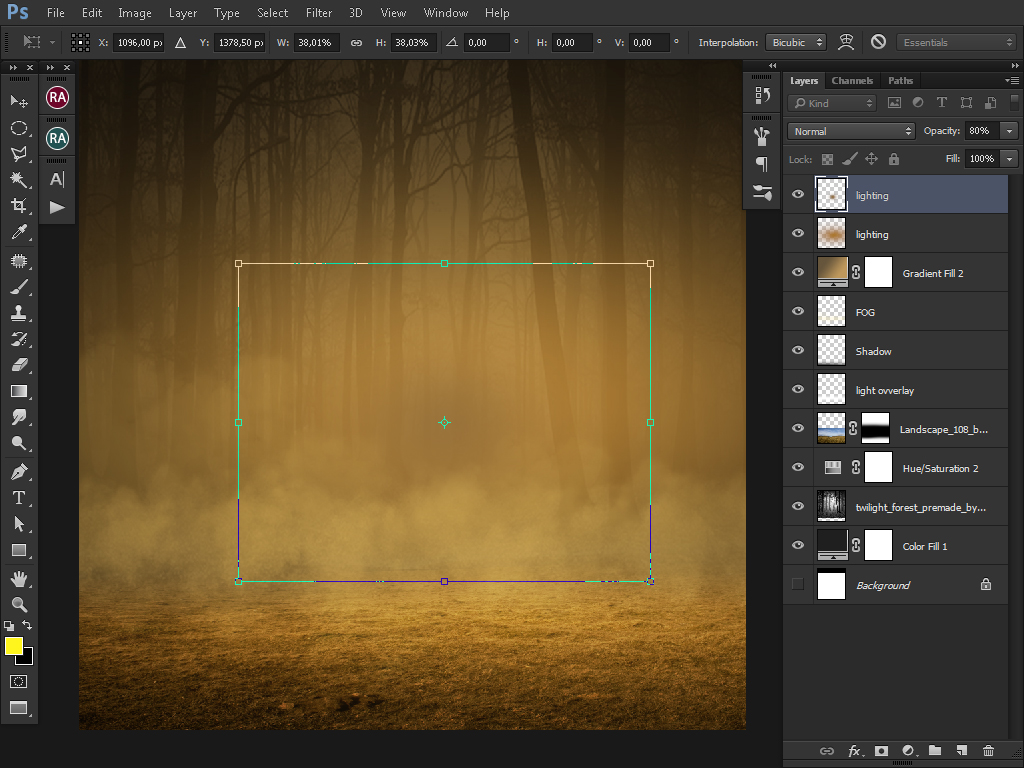The width and height of the screenshot is (1024, 768).
Task: Cancel the transform in options bar
Action: coord(878,42)
